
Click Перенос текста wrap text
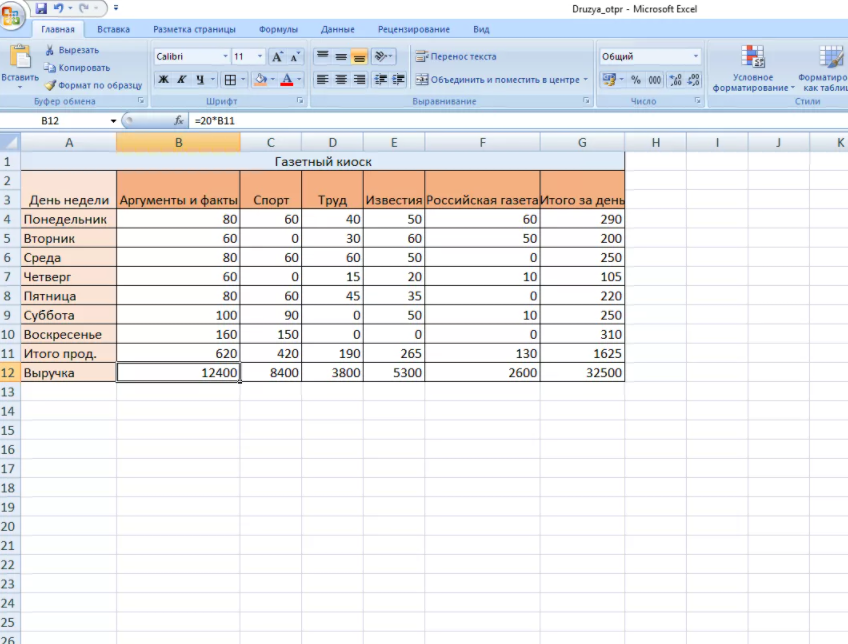456,56
